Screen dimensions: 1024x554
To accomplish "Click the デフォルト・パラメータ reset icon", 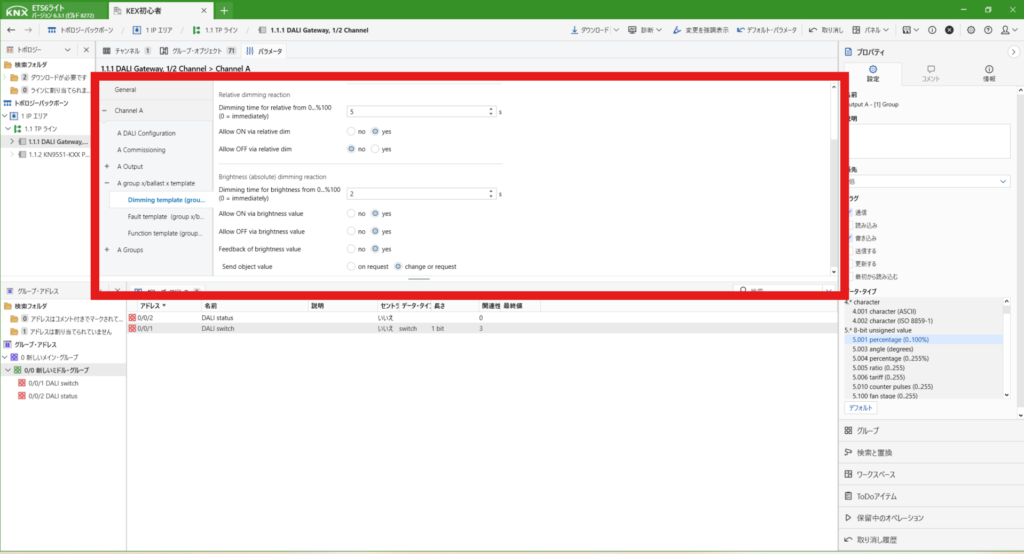I will (739, 30).
